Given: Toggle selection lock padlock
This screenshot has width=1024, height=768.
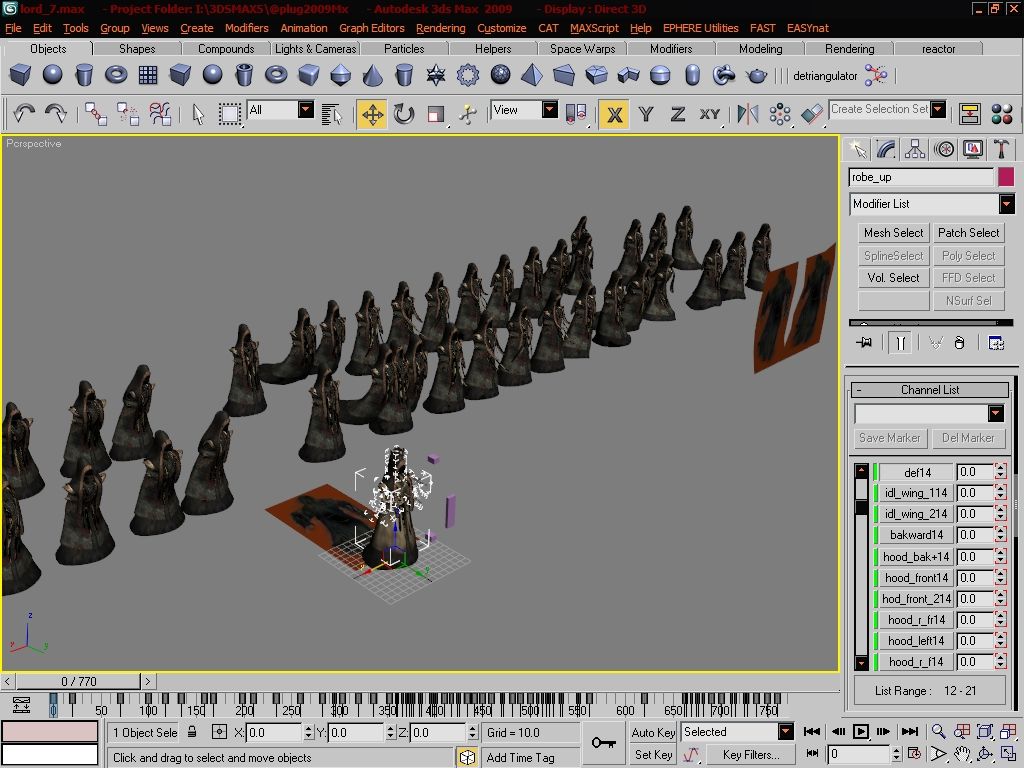Looking at the screenshot, I should 192,731.
